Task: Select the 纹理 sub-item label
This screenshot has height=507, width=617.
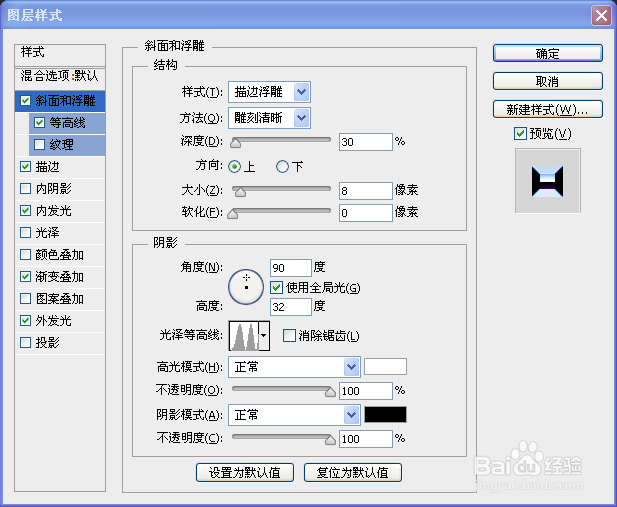Action: tap(61, 145)
